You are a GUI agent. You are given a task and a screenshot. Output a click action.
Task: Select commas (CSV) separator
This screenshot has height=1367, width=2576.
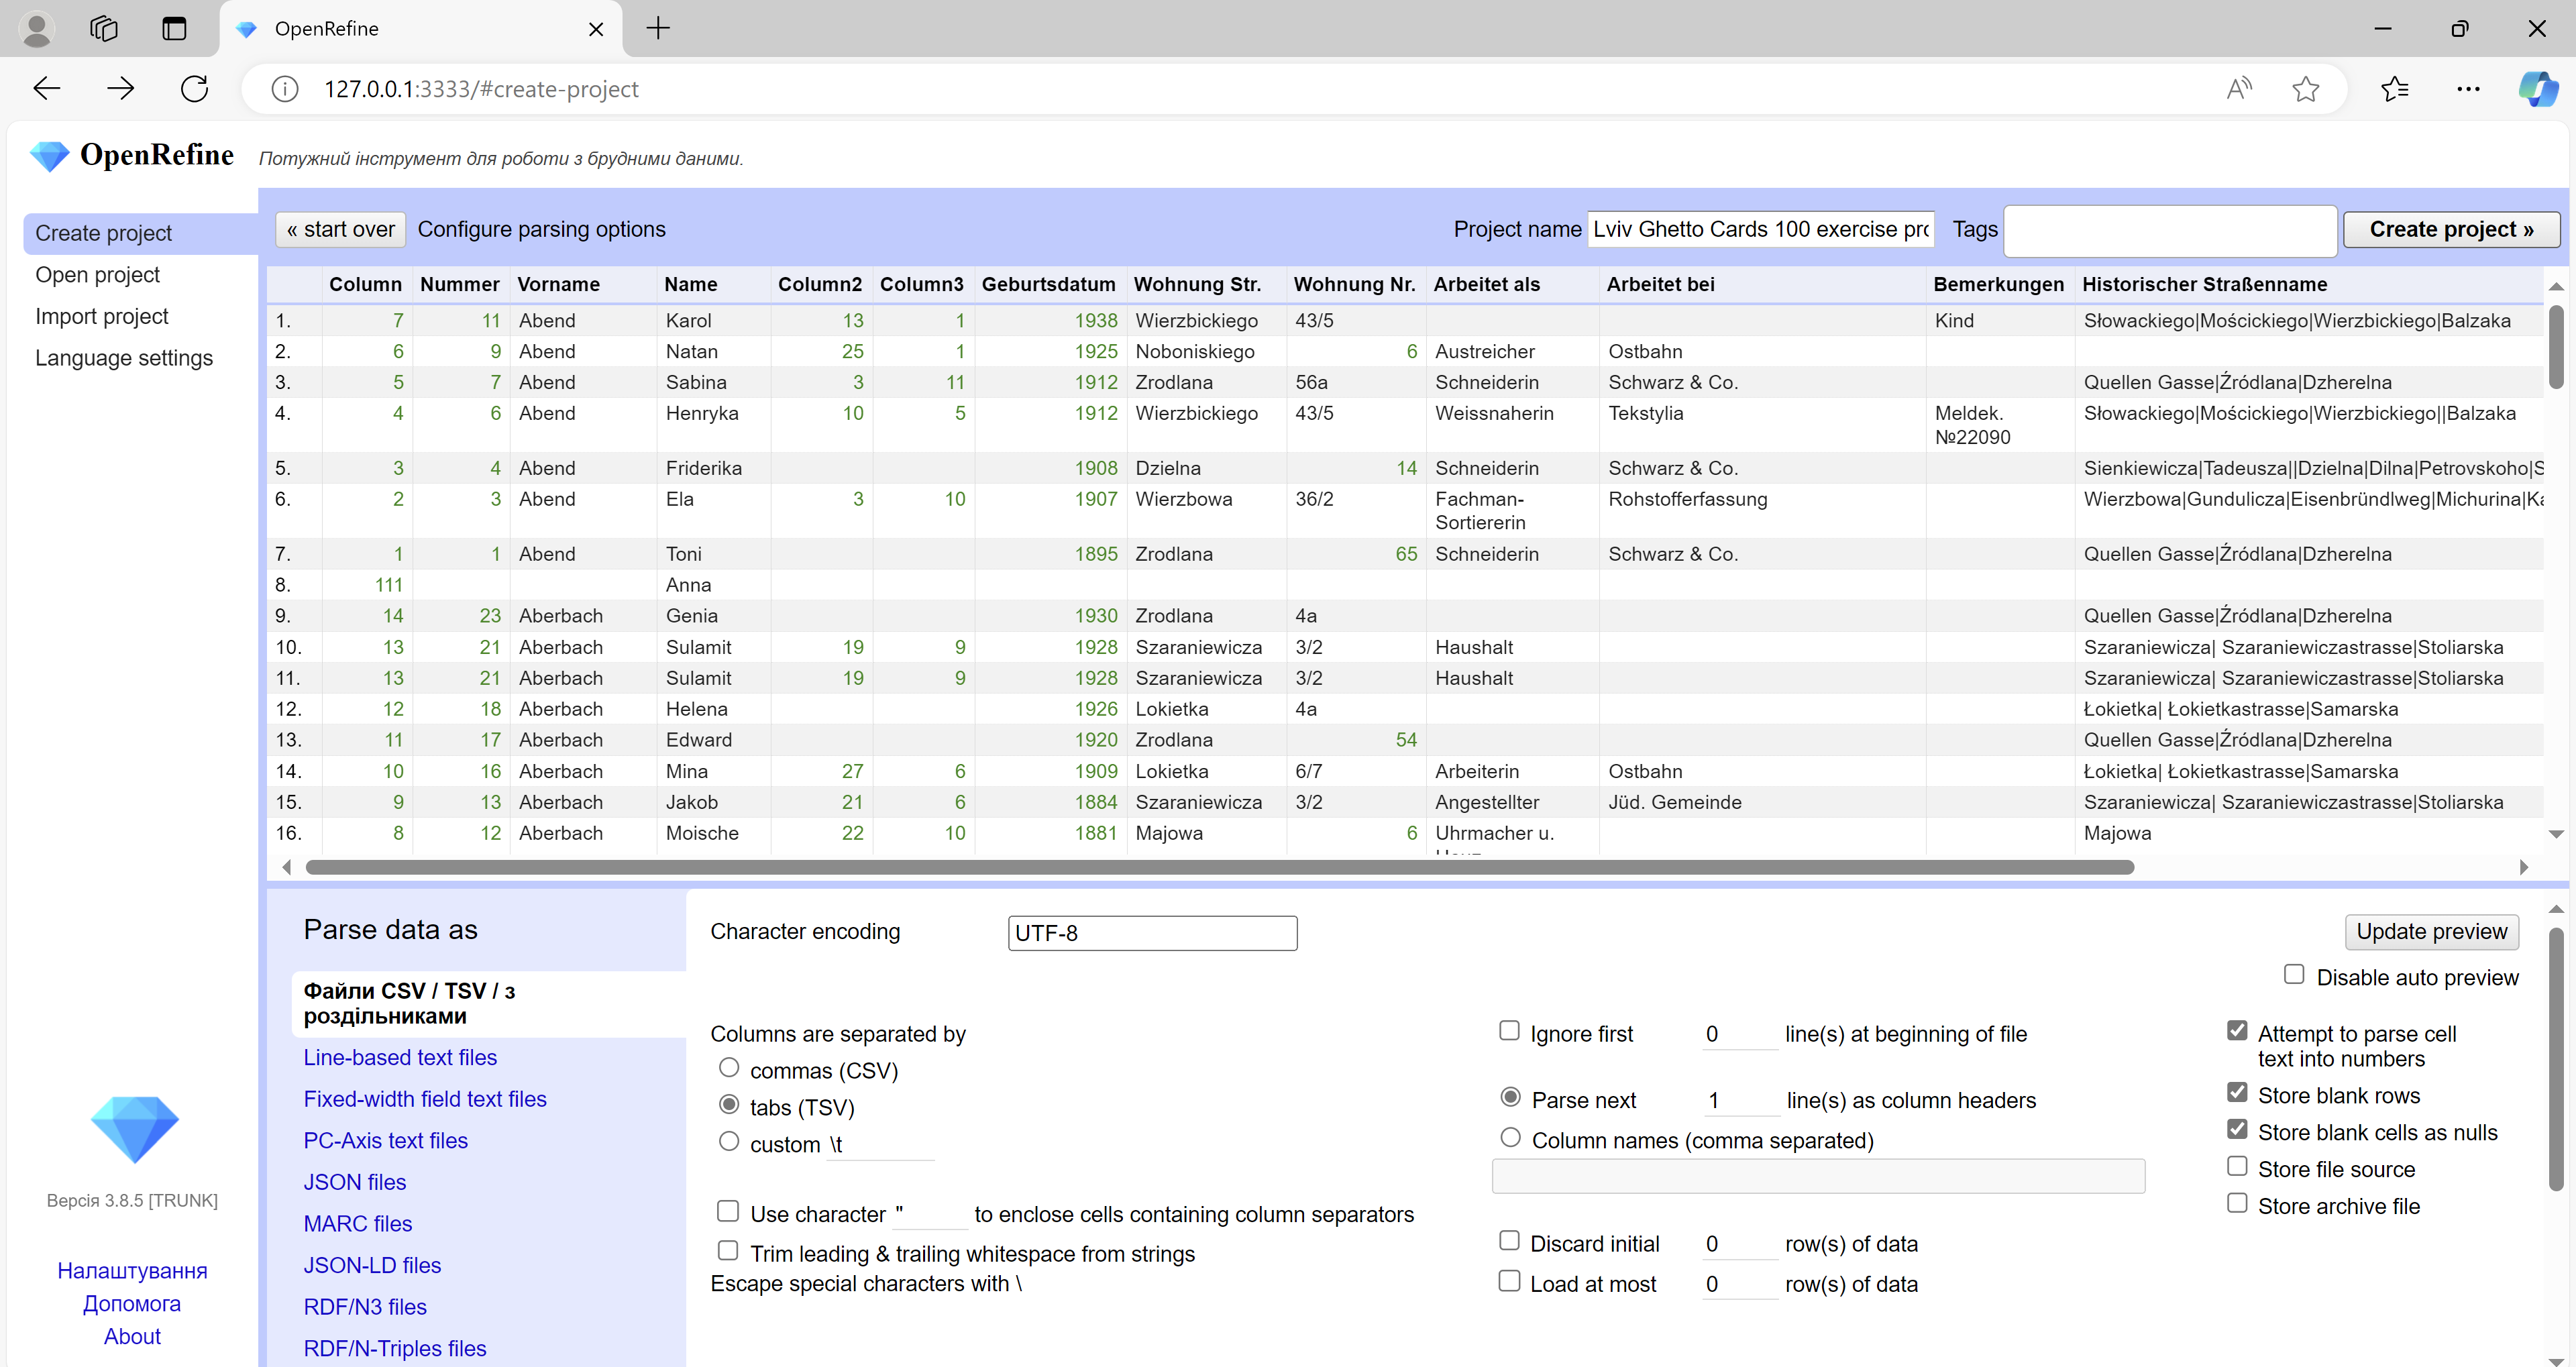click(x=729, y=1068)
